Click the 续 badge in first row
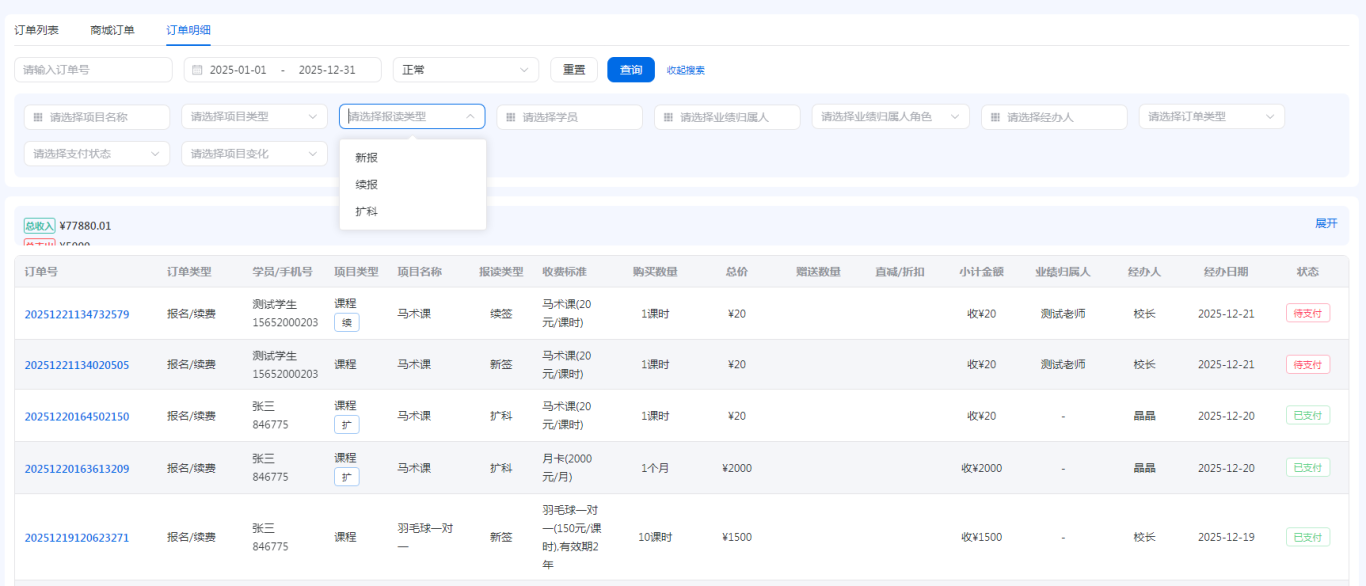Viewport: 1366px width, 586px height. pyautogui.click(x=346, y=322)
